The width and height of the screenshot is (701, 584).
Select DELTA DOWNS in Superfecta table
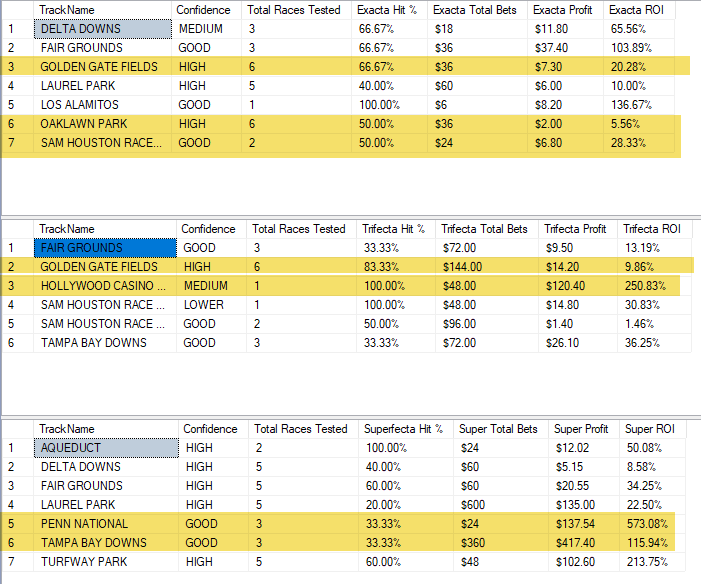coord(106,467)
